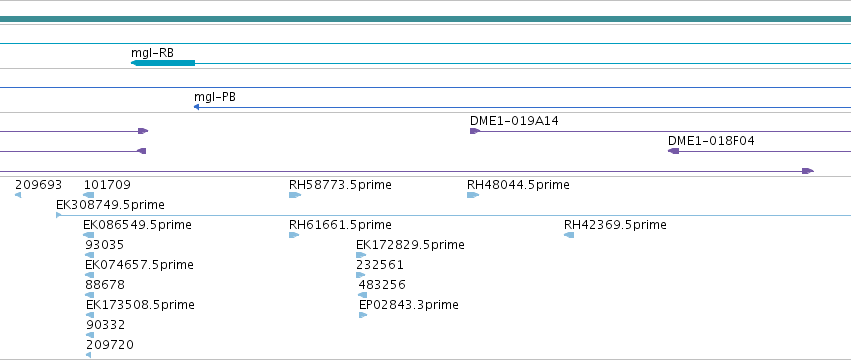Viewport: 851px width, 360px height.
Task: Open the mgl-RB feature label
Action: (153, 53)
